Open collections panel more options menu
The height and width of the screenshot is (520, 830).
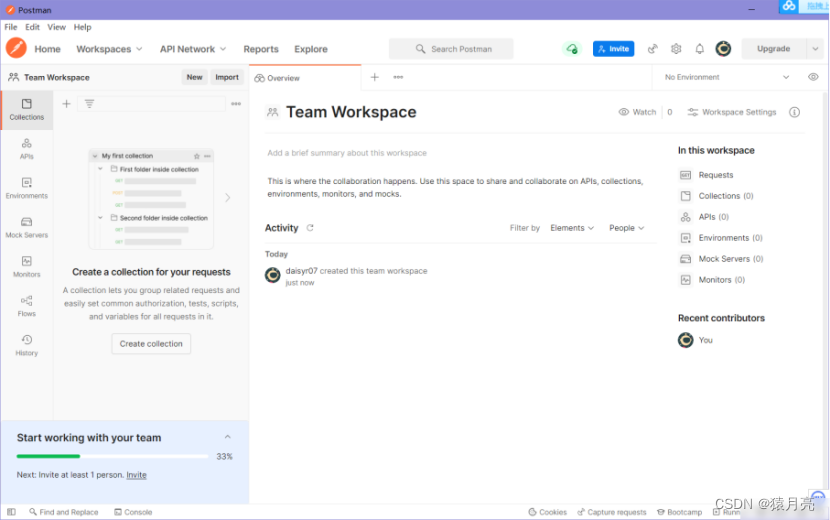pyautogui.click(x=236, y=104)
